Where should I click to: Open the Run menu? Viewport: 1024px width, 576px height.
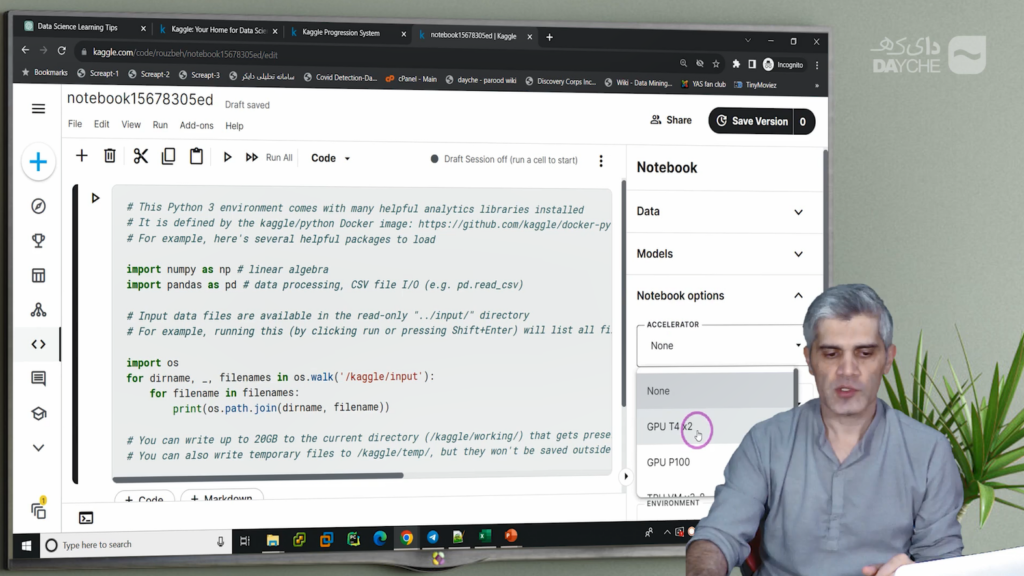click(x=160, y=125)
